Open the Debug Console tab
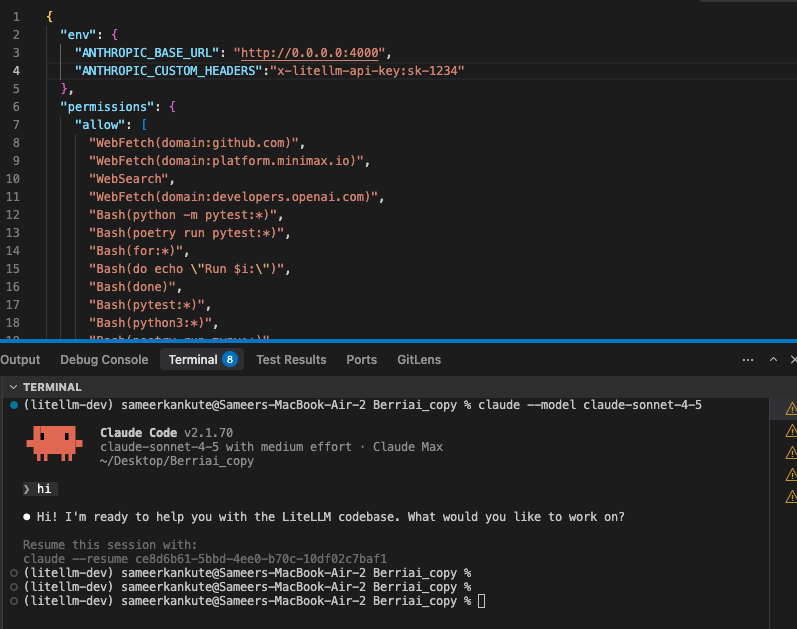 pos(104,360)
